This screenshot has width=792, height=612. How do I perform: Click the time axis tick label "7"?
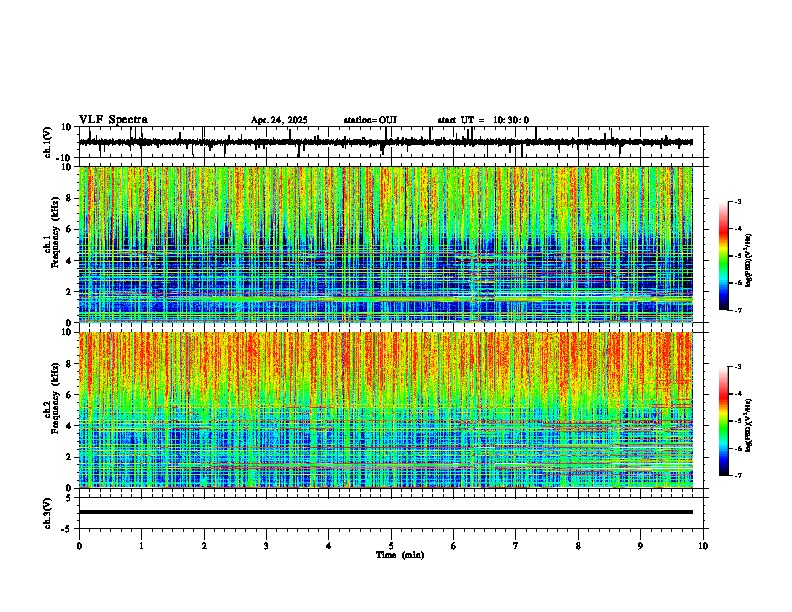tap(516, 546)
